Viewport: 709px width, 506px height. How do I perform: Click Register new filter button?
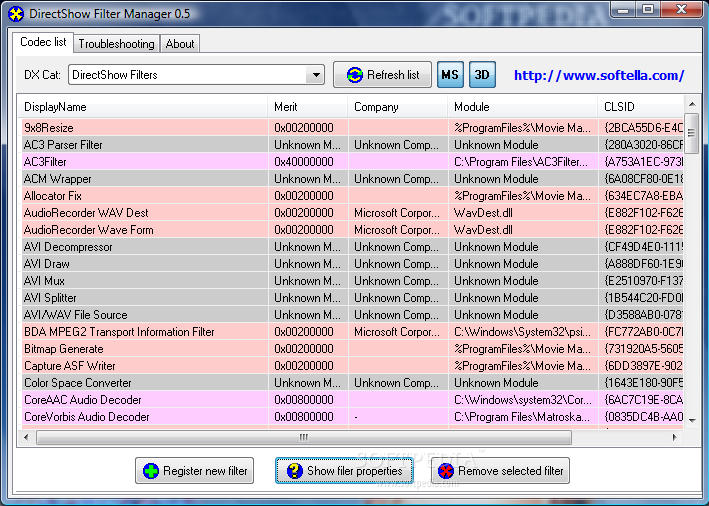click(x=194, y=471)
